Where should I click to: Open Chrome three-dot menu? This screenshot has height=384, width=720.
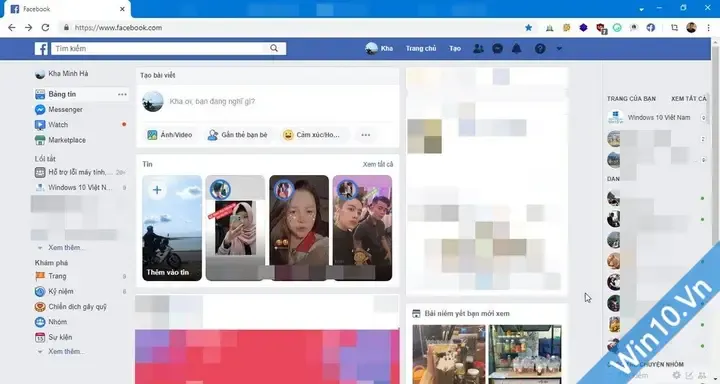tap(709, 28)
